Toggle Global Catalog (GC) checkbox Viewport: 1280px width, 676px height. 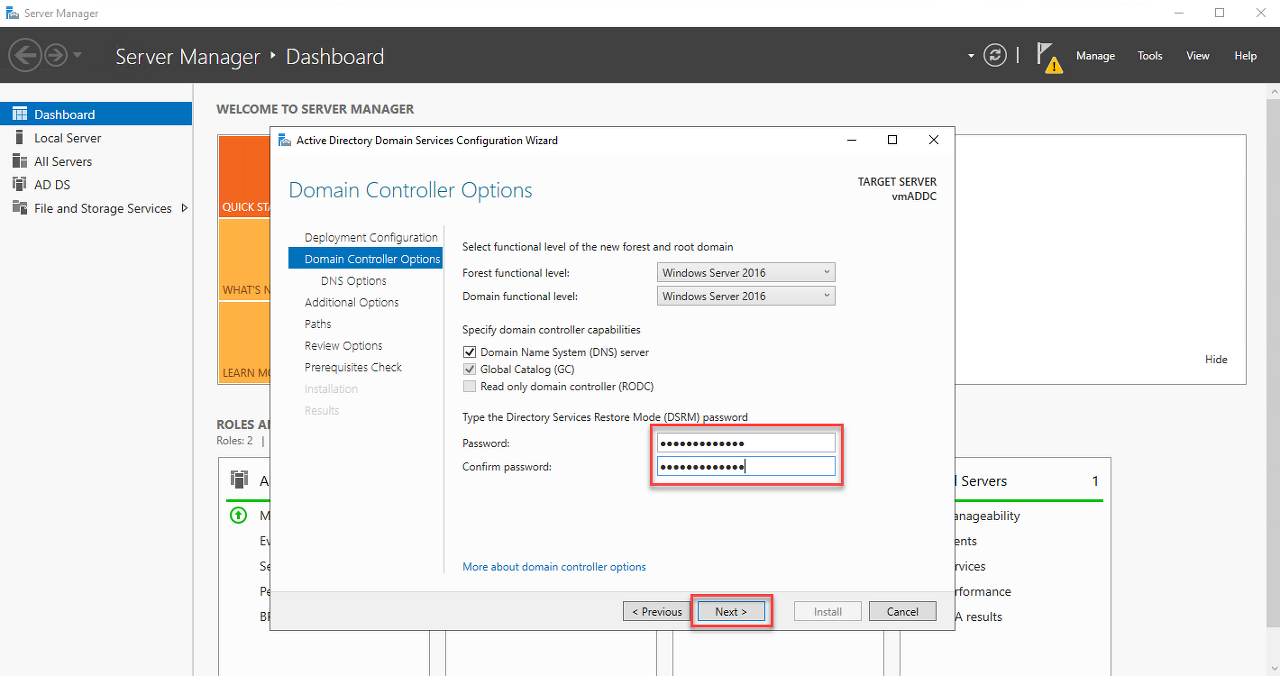click(x=469, y=369)
